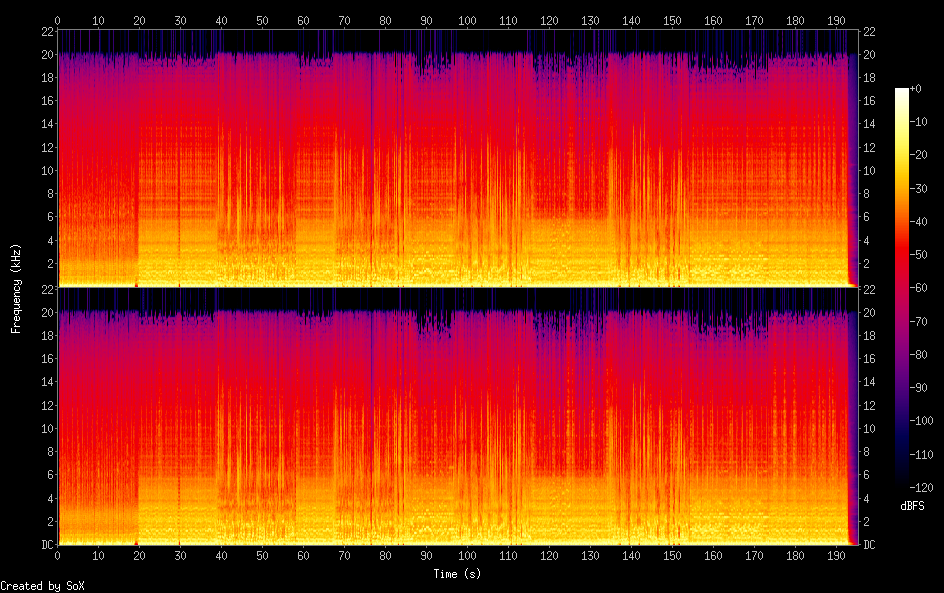Click the 20 second mark on top time axis
944x593 pixels.
point(140,20)
